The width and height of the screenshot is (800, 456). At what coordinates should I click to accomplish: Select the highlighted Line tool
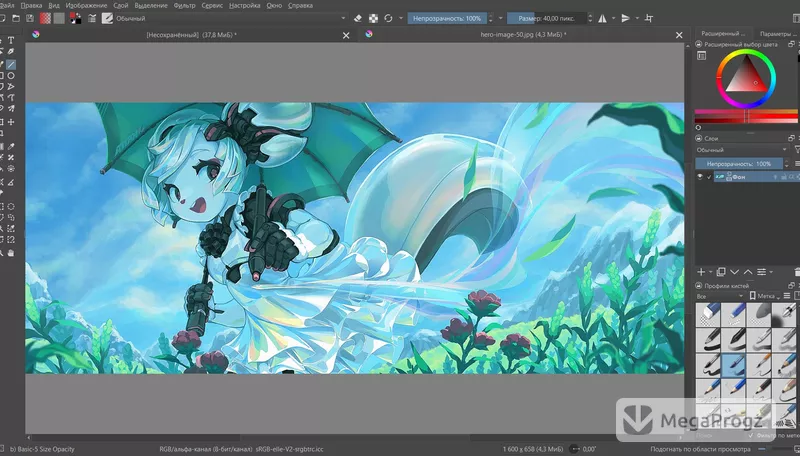tap(11, 65)
